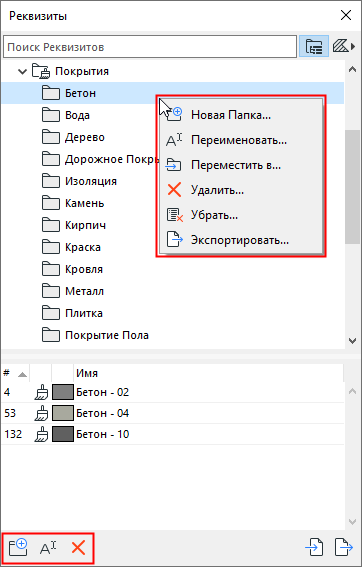This screenshot has height=567, width=362.
Task: Select Бетон - 10 surface
Action: coord(173,434)
